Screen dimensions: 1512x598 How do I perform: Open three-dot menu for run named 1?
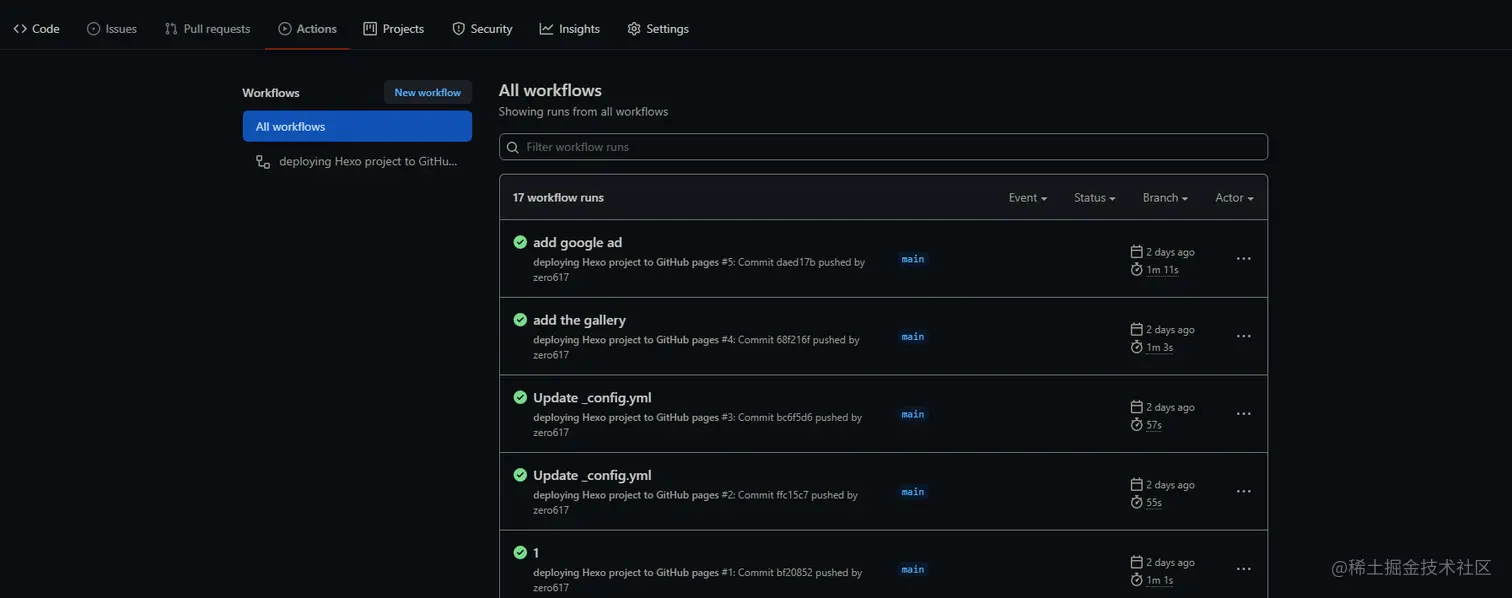[x=1243, y=569]
